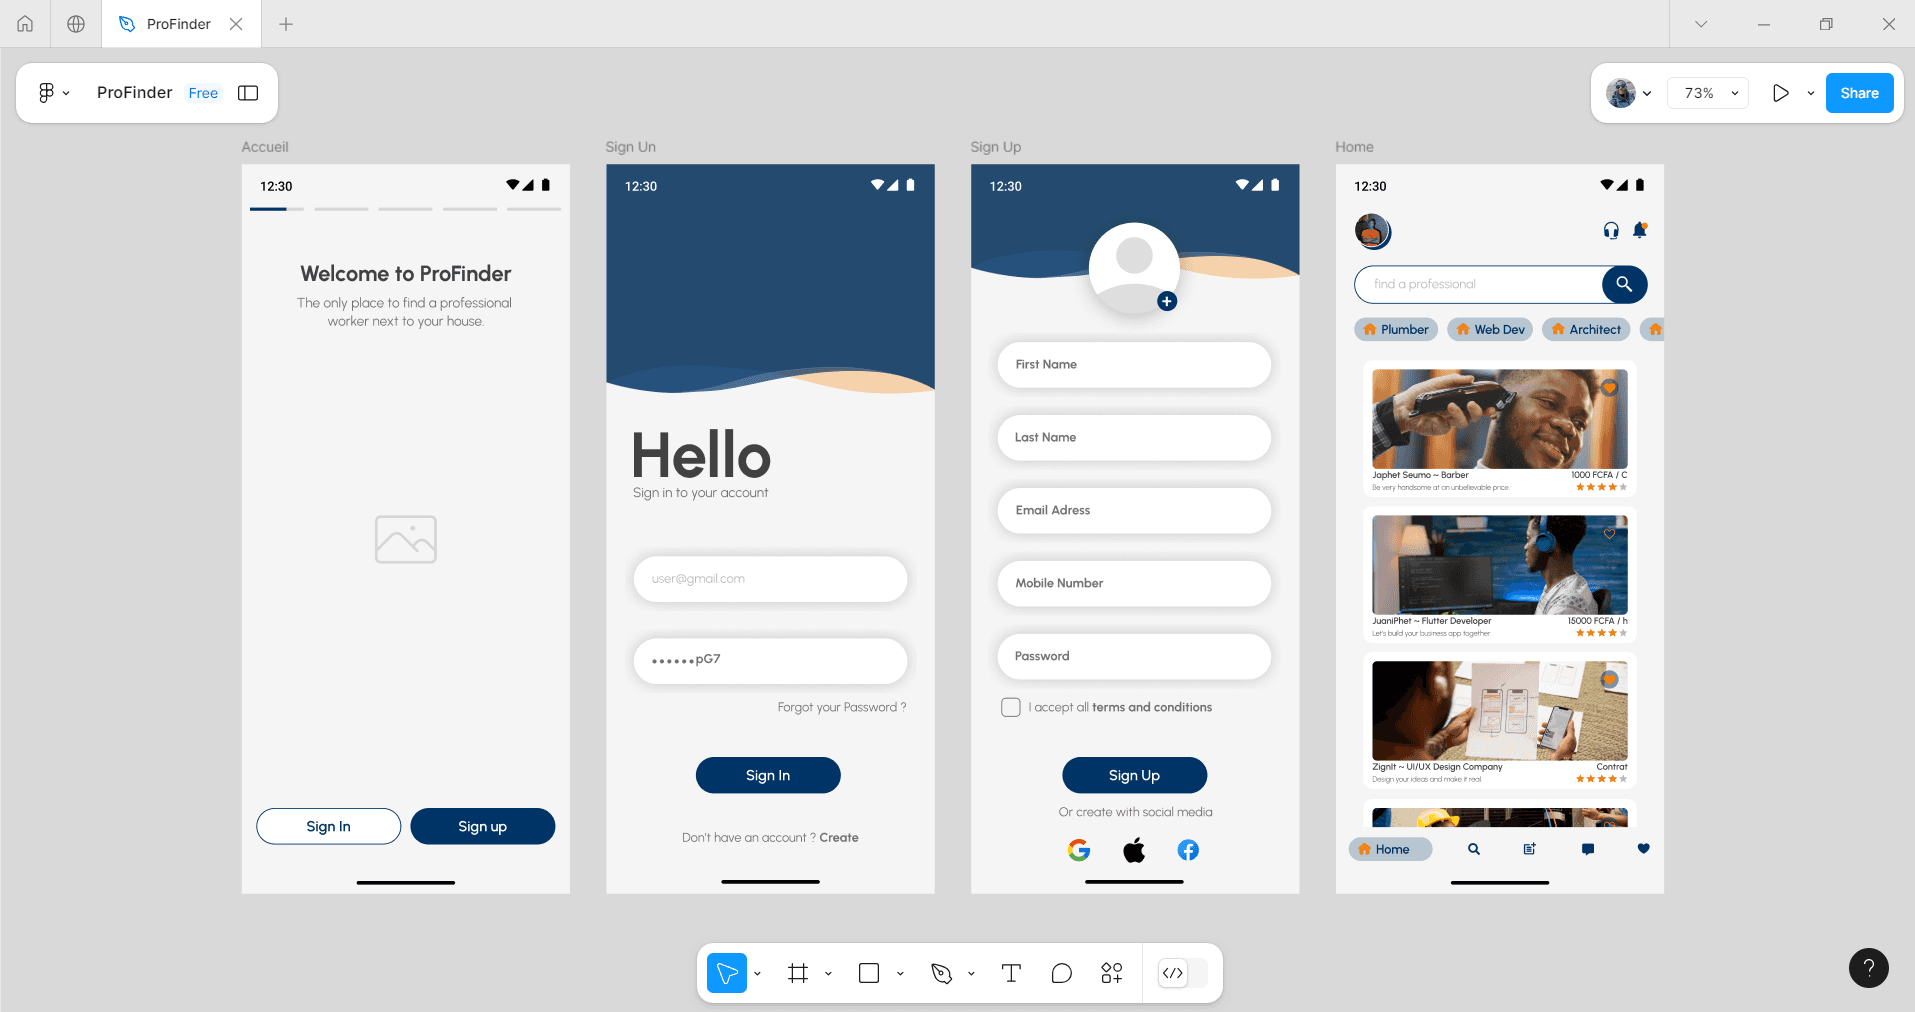The image size is (1915, 1012).
Task: Click the Apple logo icon
Action: [1134, 850]
